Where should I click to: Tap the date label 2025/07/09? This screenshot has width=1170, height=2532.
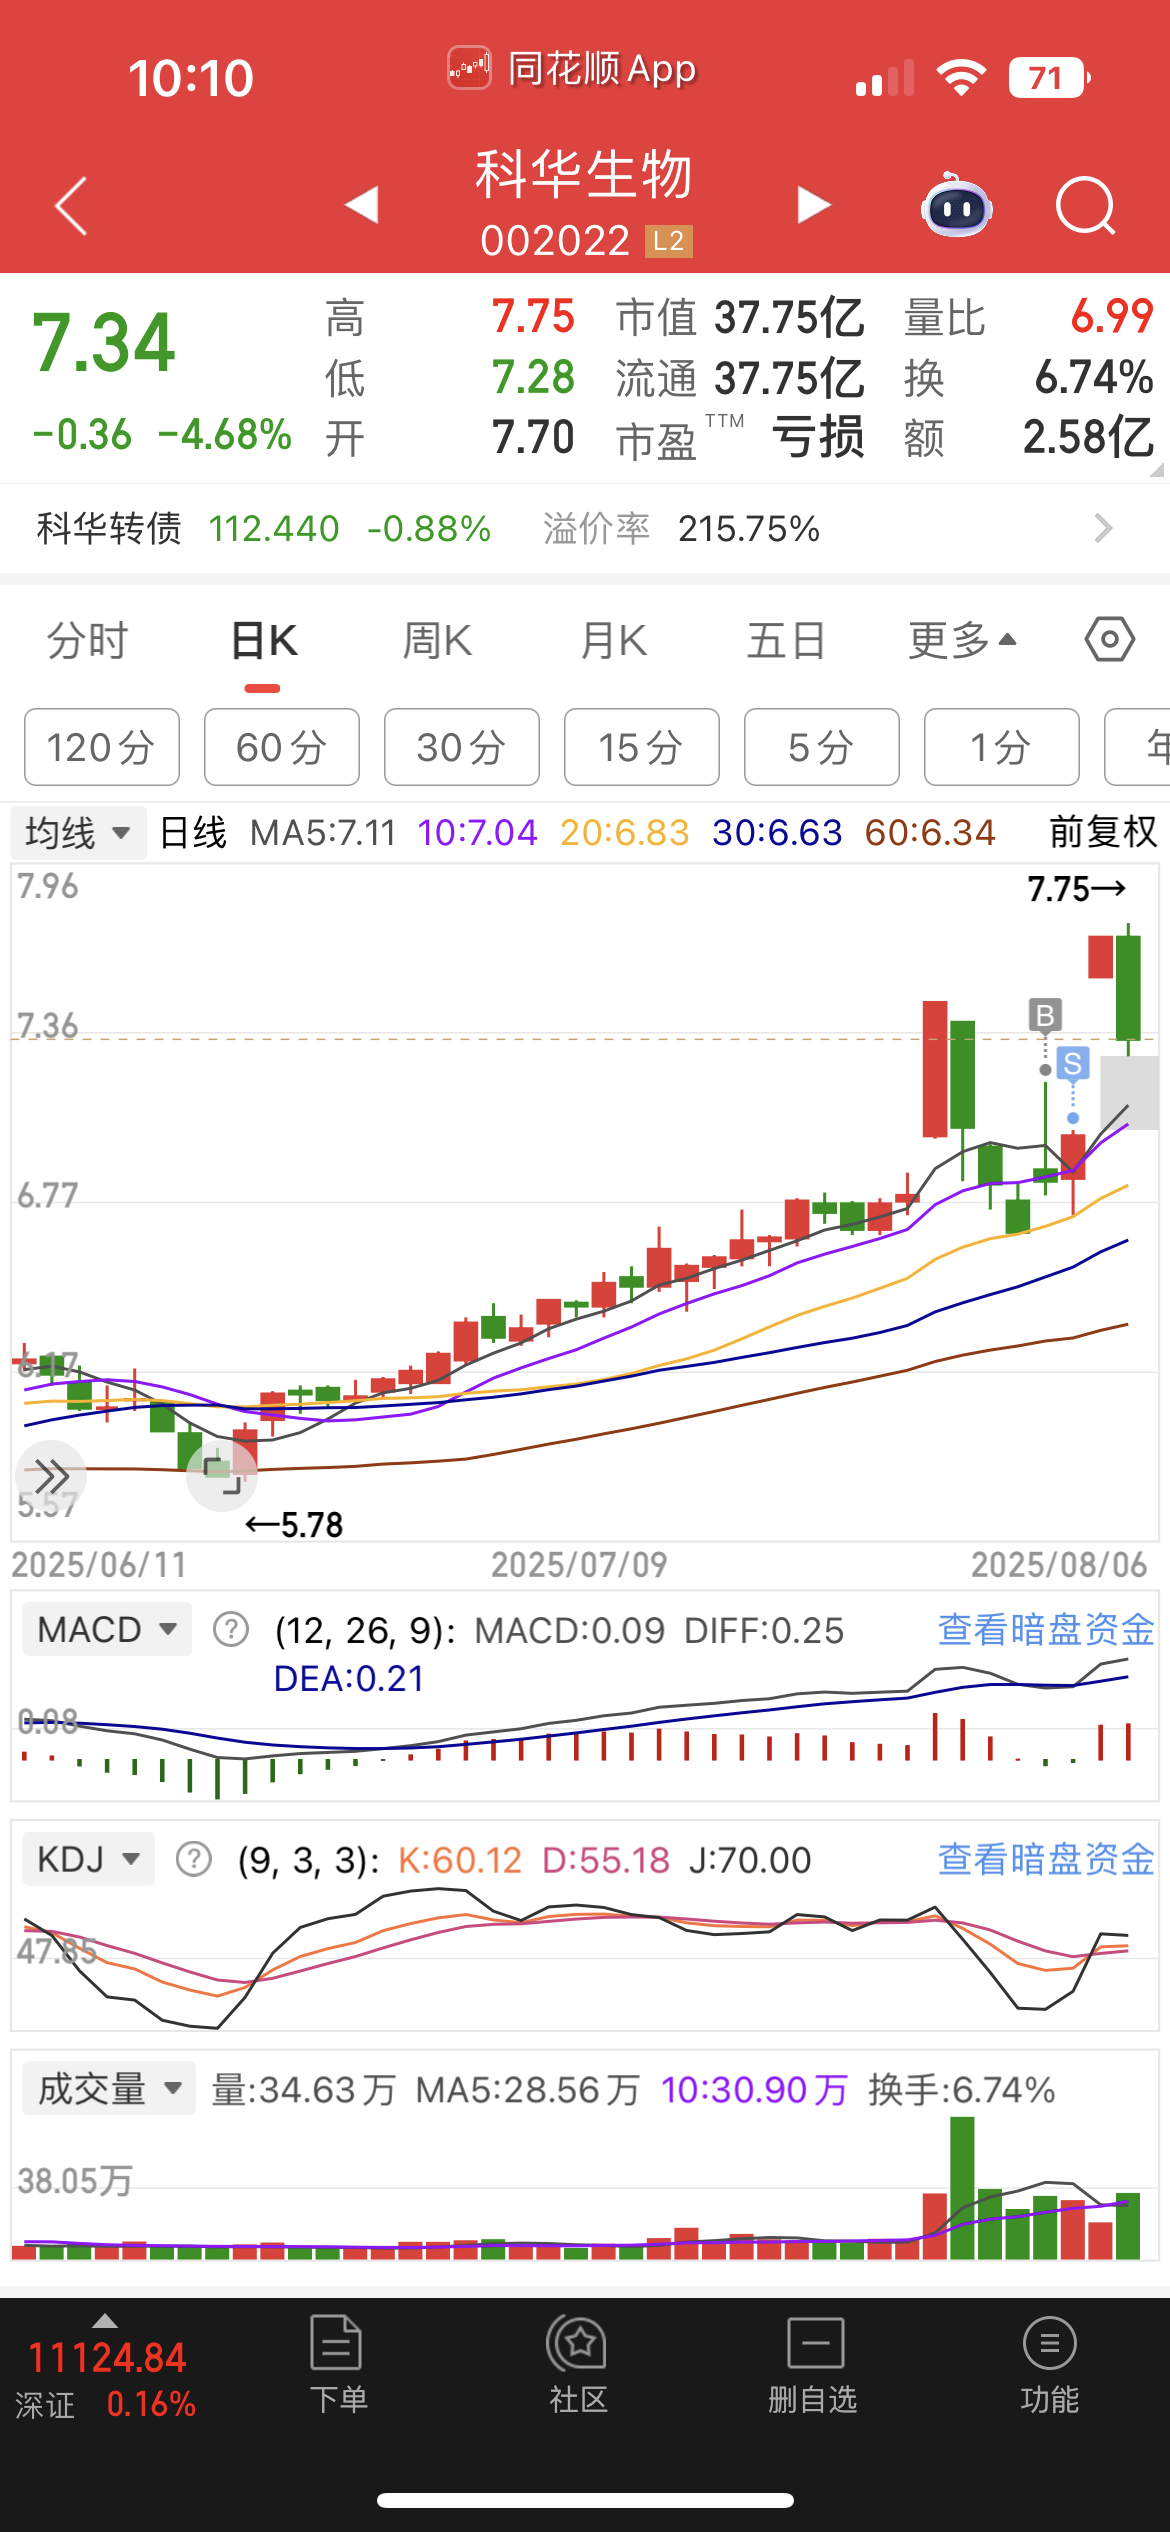[579, 1565]
